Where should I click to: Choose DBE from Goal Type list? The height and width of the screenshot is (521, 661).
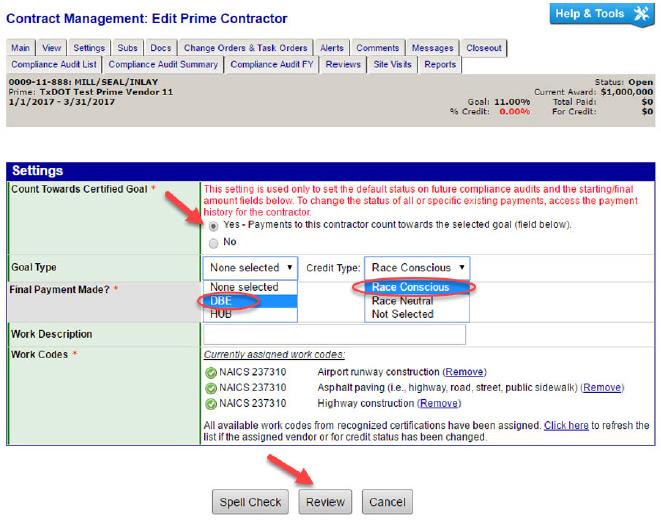[220, 300]
